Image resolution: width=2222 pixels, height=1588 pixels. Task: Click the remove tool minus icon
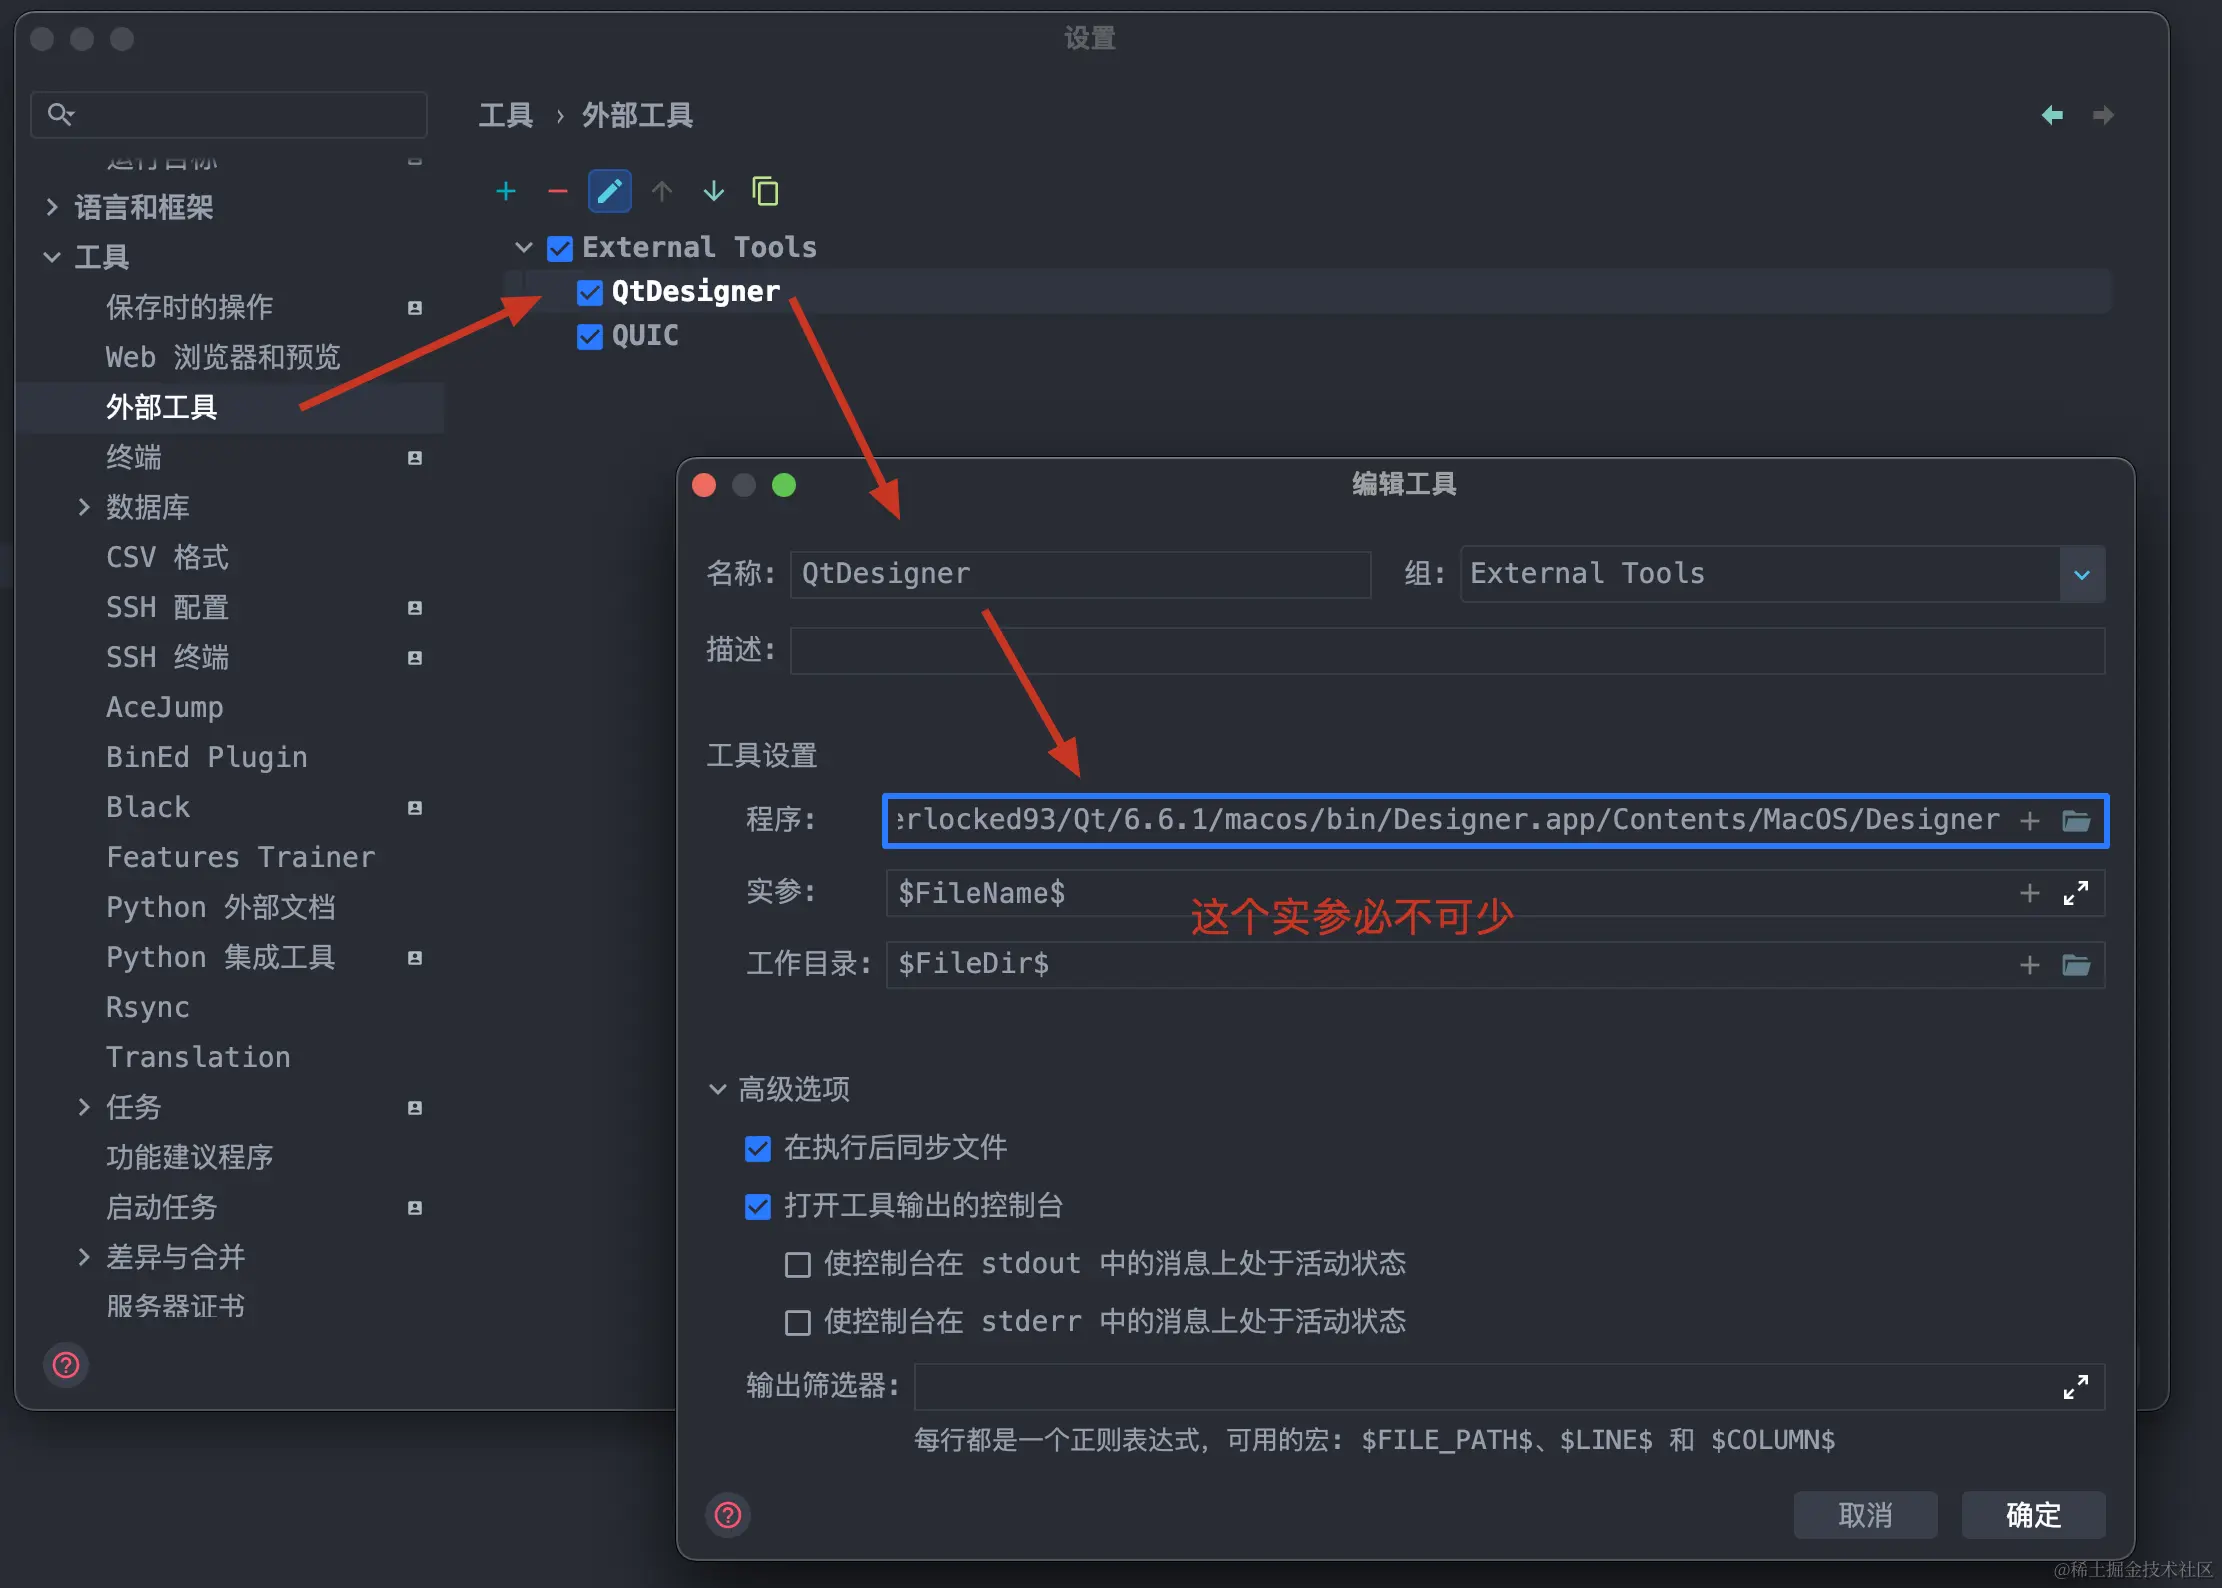557,191
